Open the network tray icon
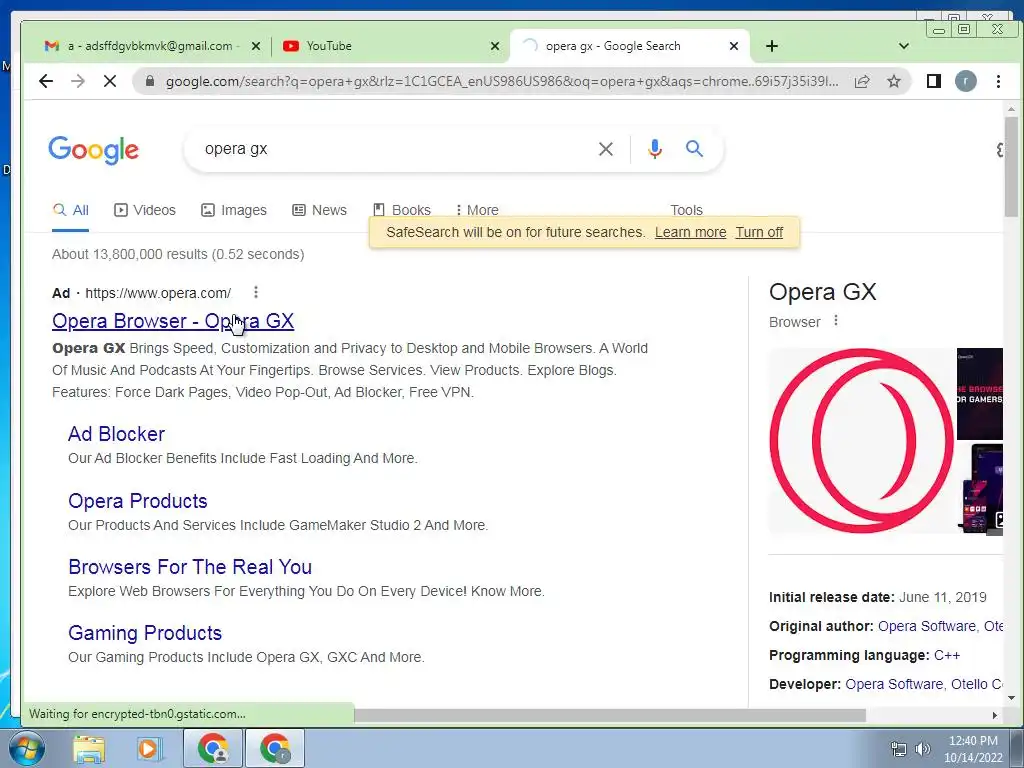Screen dimensions: 1024x768 pyautogui.click(x=899, y=749)
